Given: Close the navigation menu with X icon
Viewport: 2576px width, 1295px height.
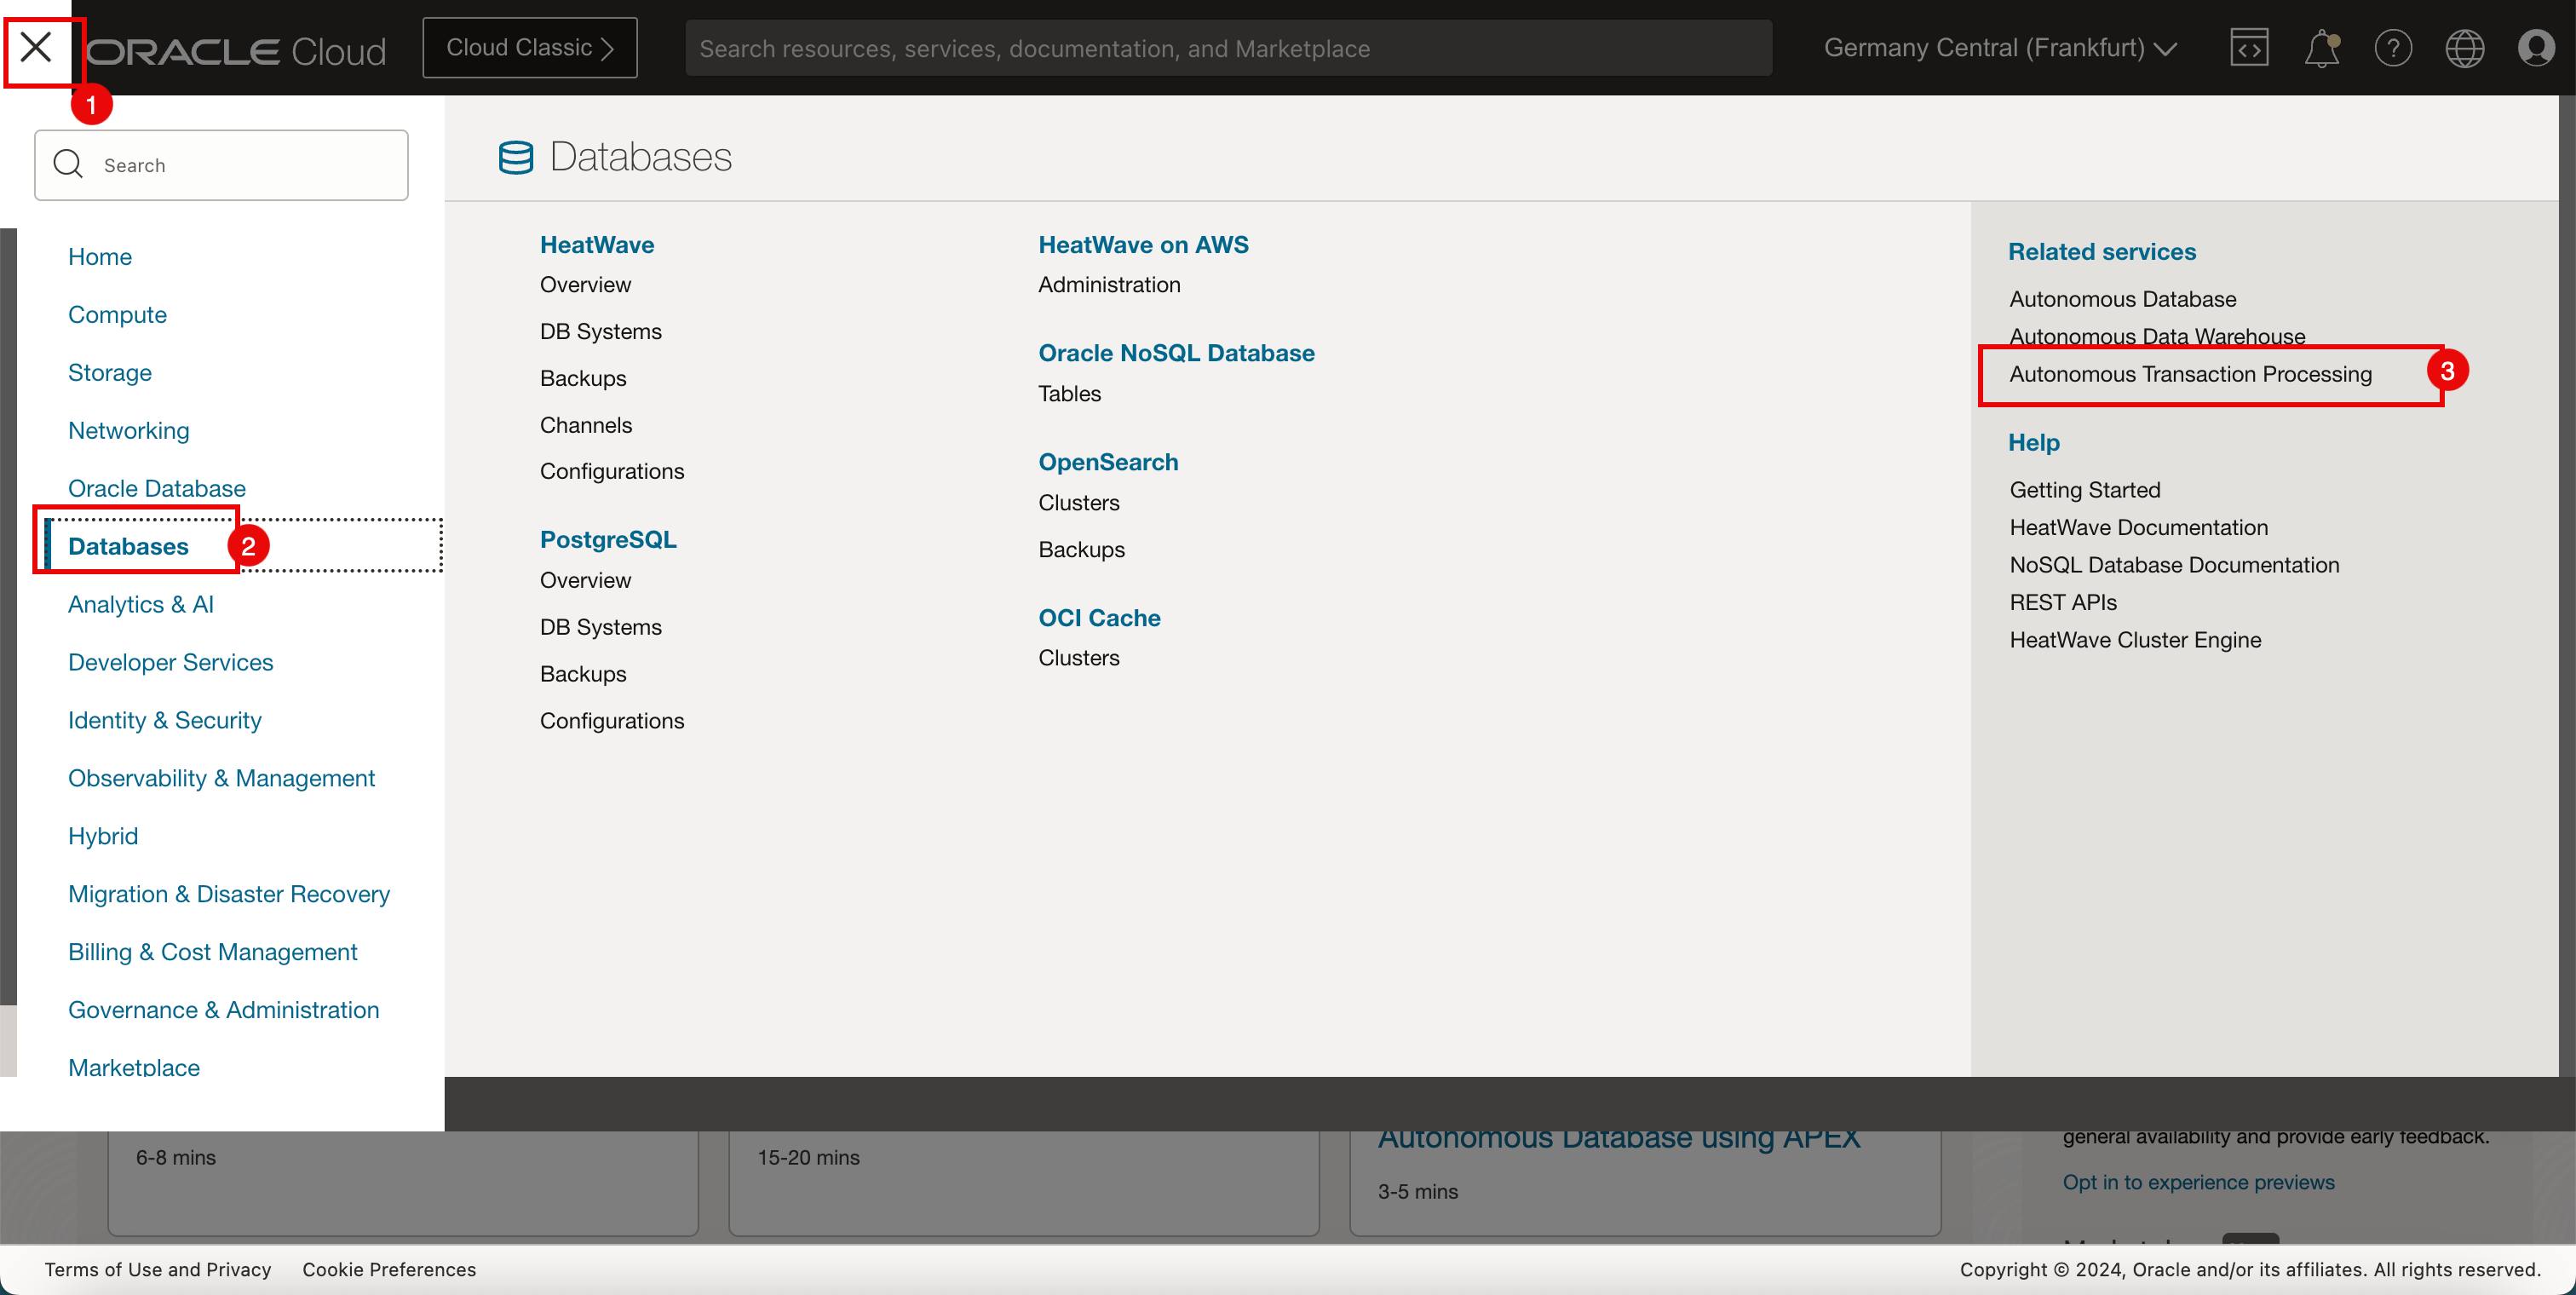Looking at the screenshot, I should (36, 47).
